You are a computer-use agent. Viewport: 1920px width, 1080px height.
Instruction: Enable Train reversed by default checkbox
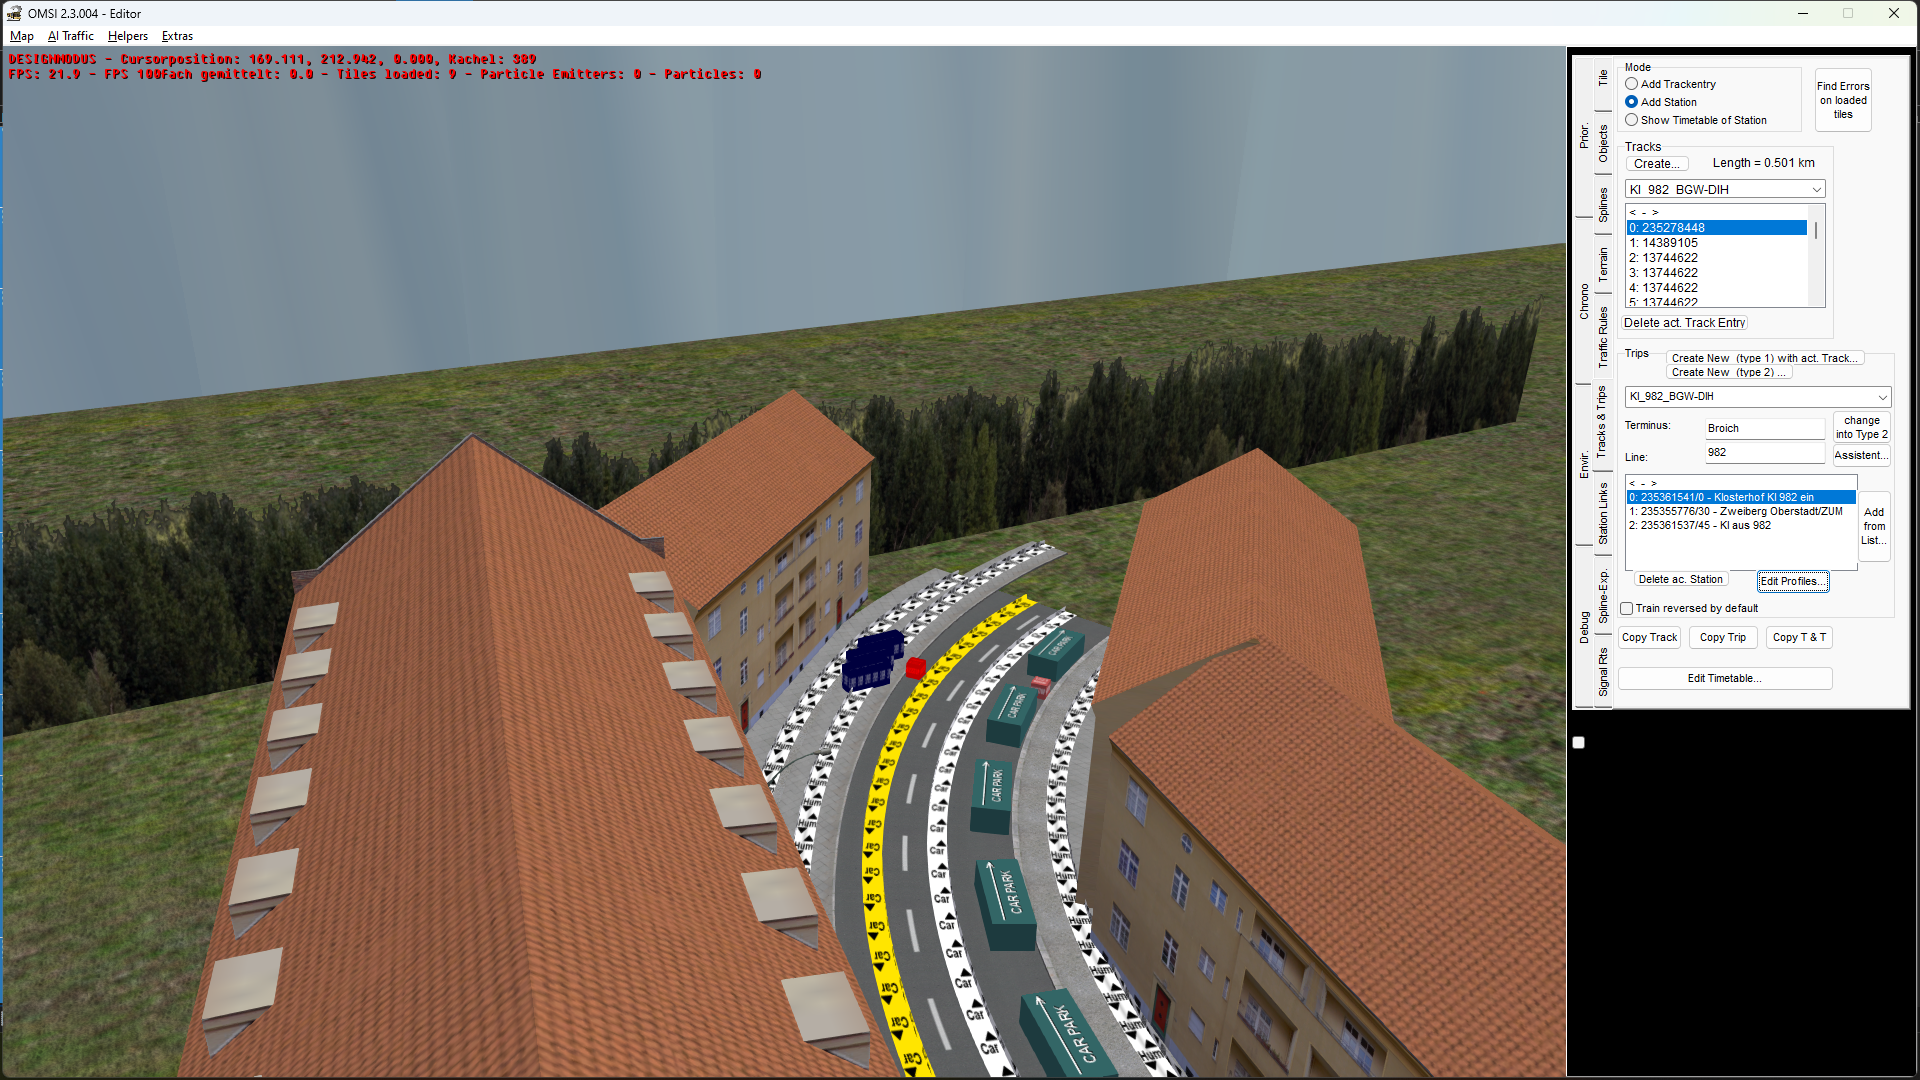pos(1626,609)
